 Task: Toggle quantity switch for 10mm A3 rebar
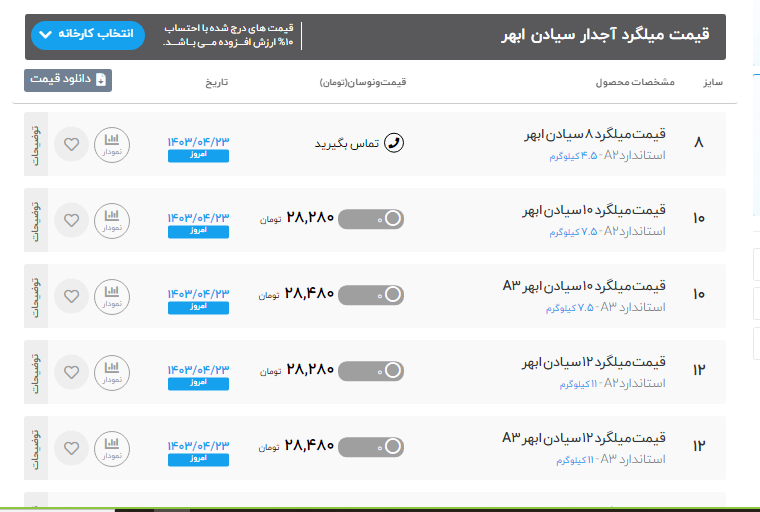pos(371,295)
